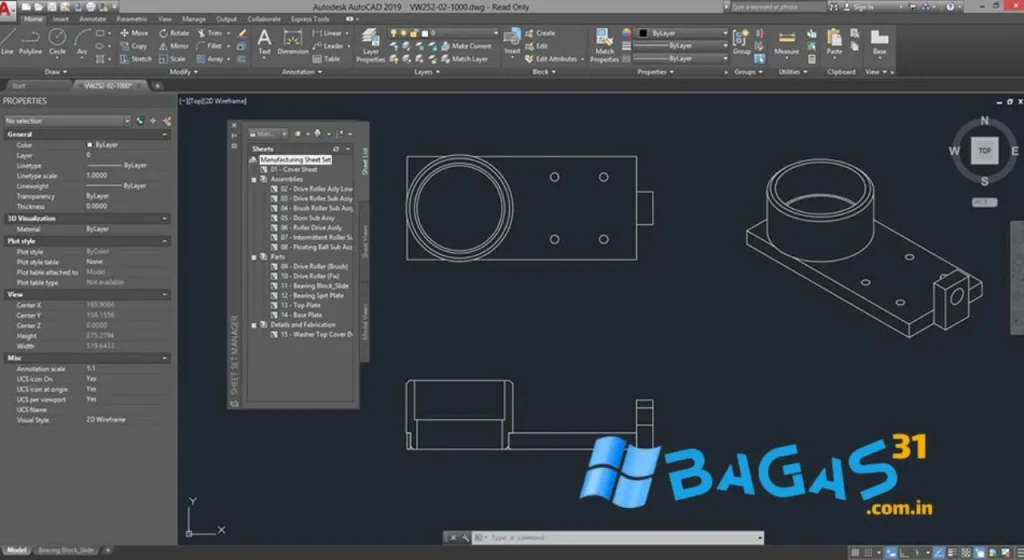Open Layer Properties manager
The image size is (1024, 560).
tap(370, 45)
